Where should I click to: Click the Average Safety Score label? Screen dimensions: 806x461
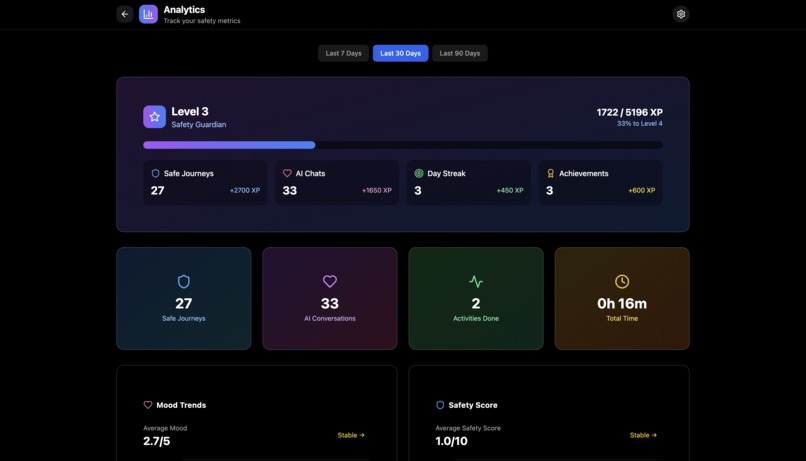pos(468,428)
